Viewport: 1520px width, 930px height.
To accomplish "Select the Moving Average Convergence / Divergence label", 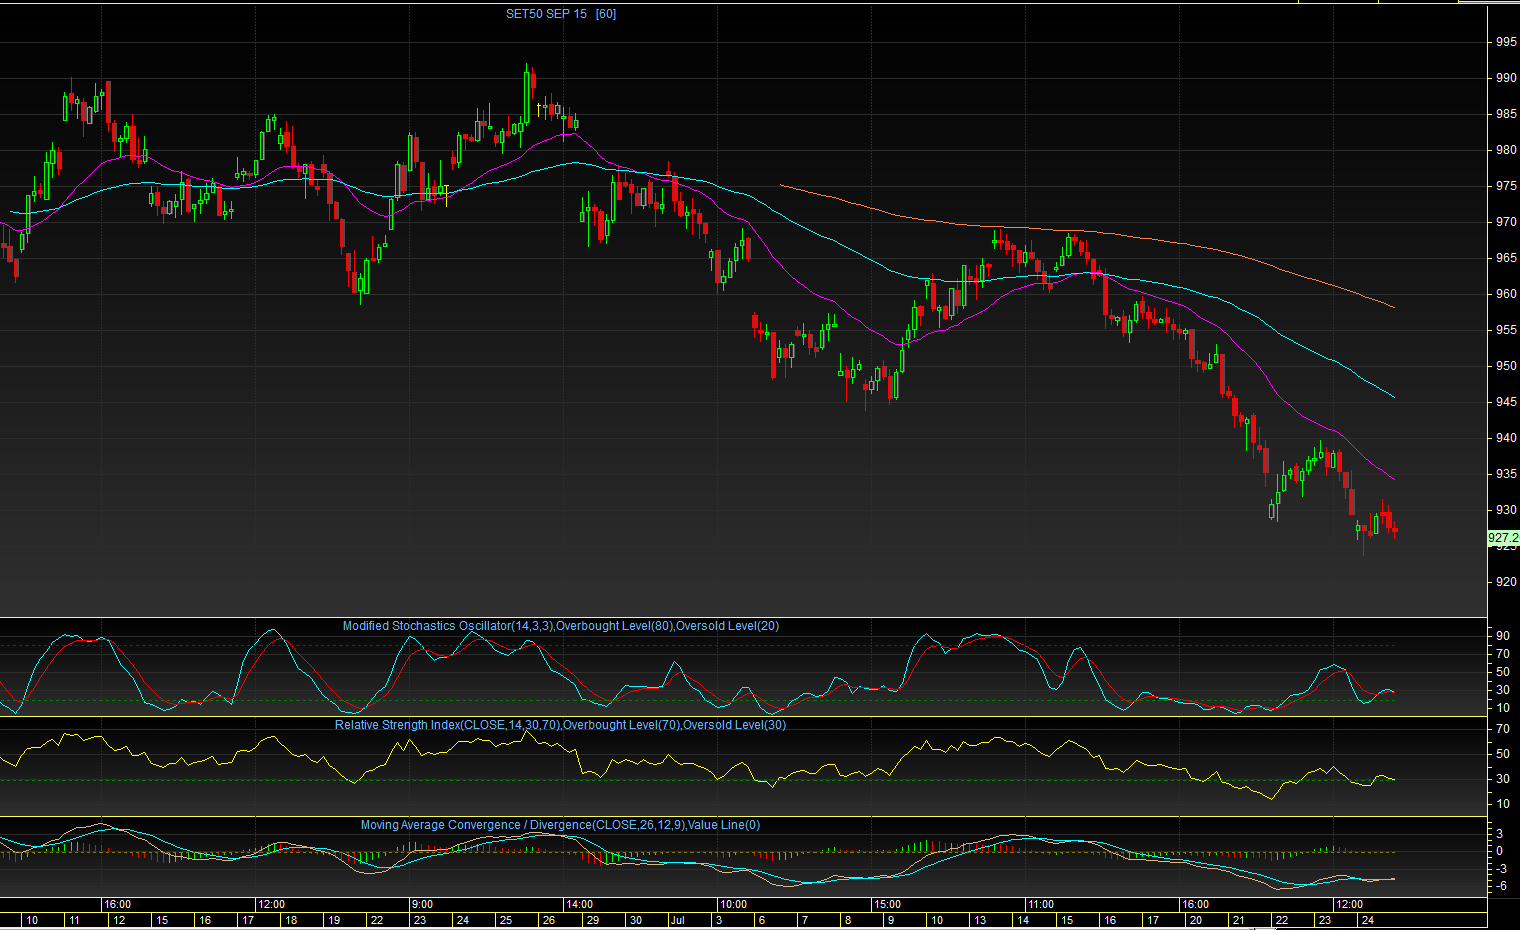I will 561,825.
